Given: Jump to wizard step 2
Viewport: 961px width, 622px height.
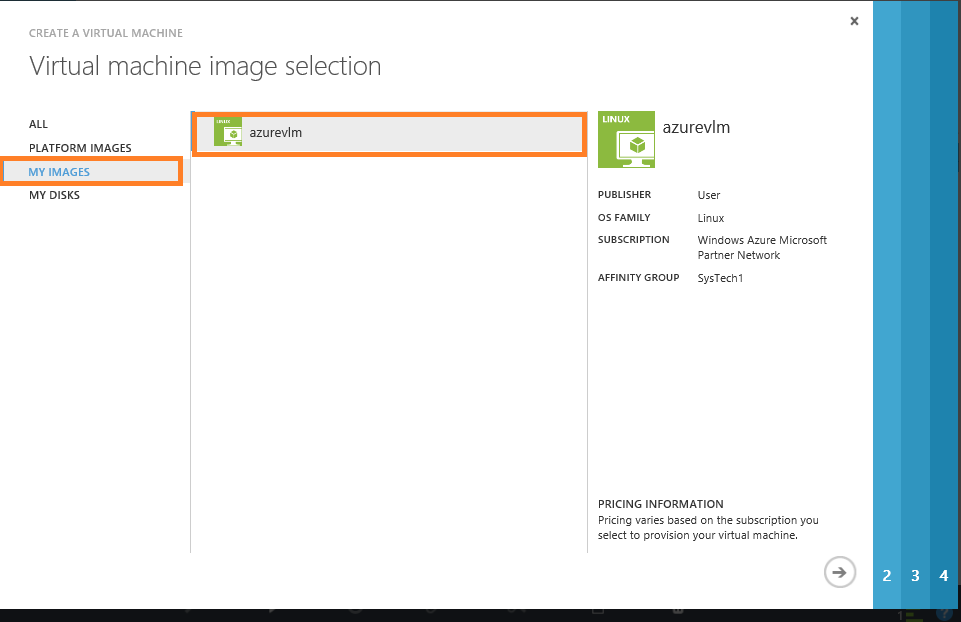Looking at the screenshot, I should [887, 575].
